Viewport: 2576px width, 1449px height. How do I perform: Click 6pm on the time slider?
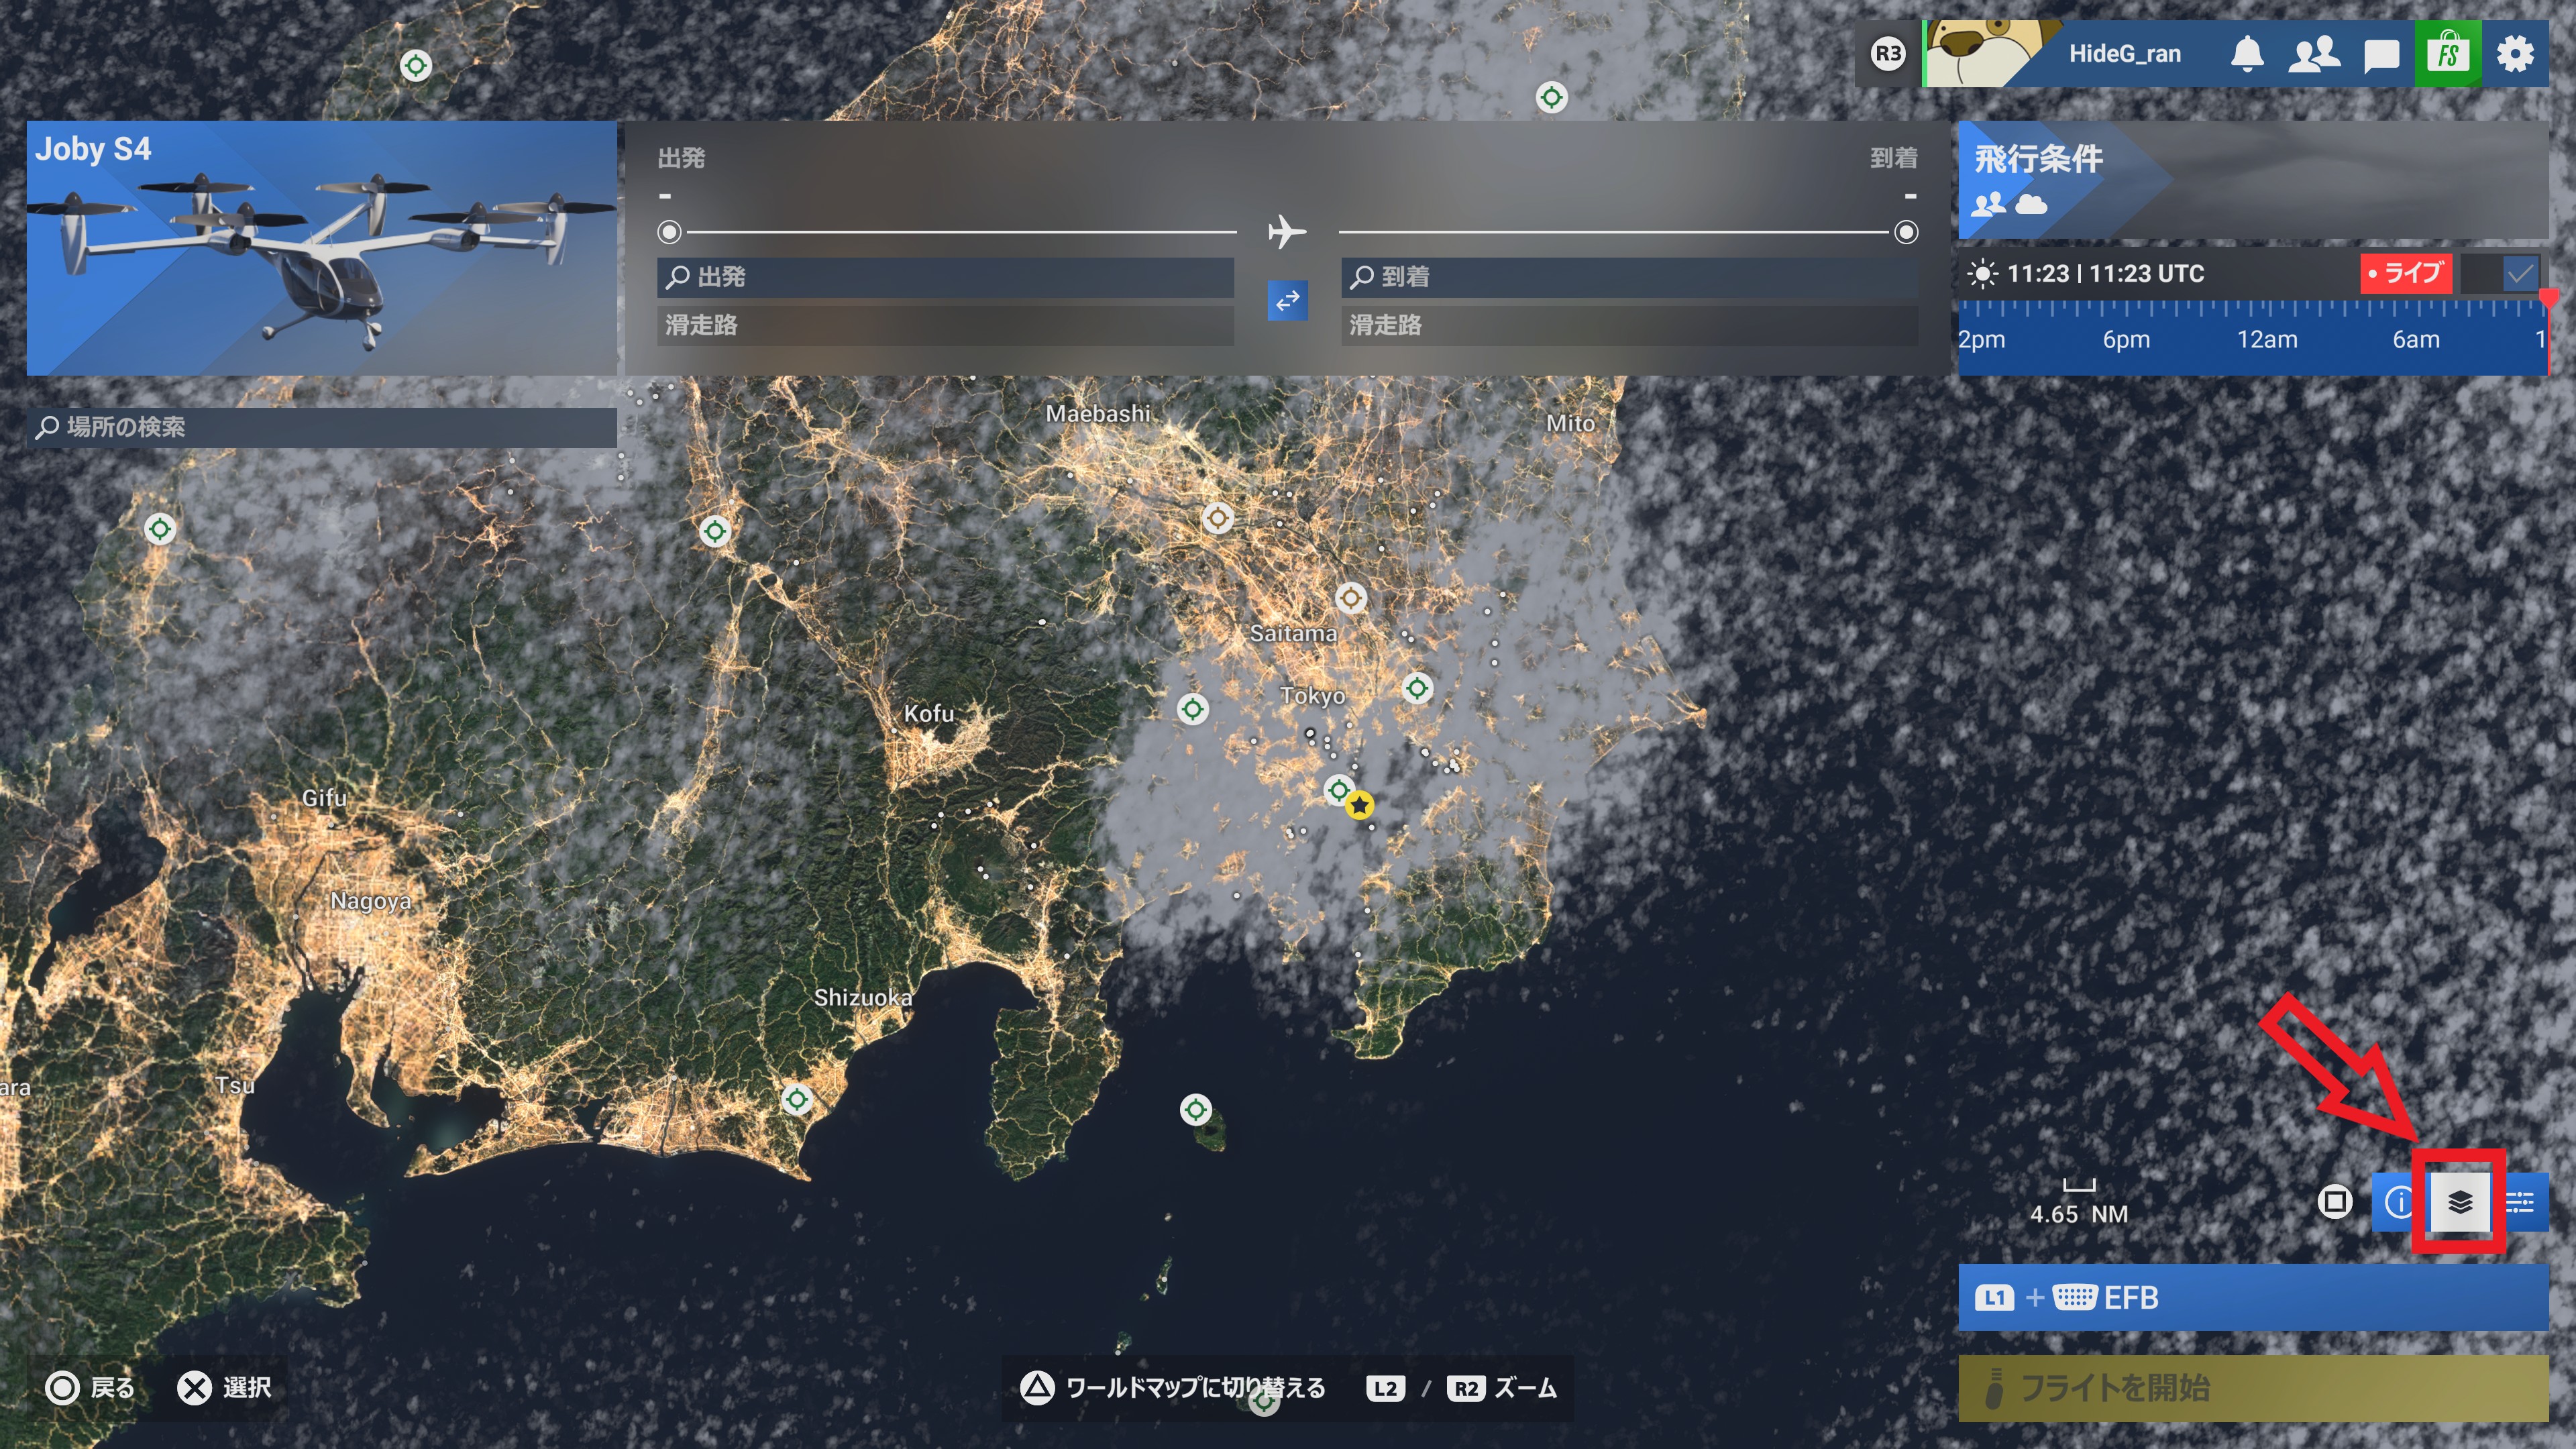[x=2126, y=340]
